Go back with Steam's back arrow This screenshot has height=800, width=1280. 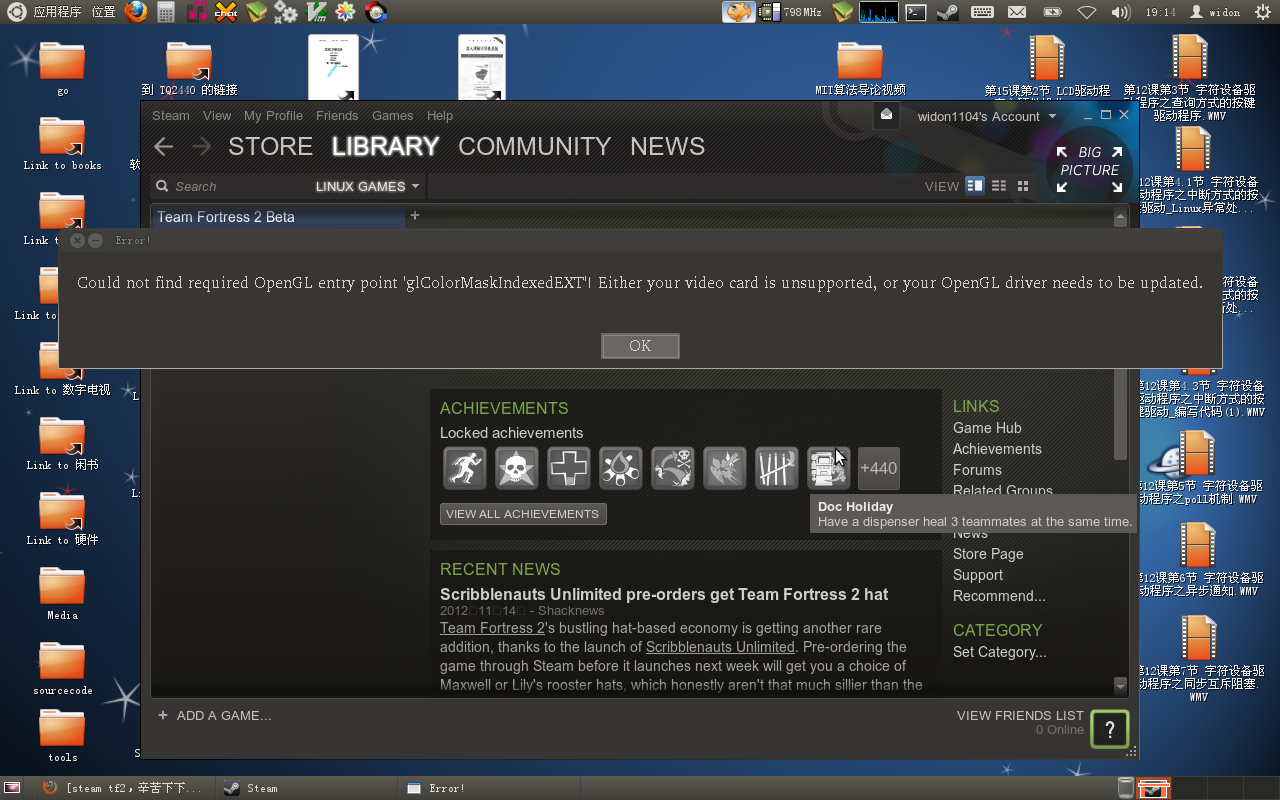pyautogui.click(x=164, y=147)
